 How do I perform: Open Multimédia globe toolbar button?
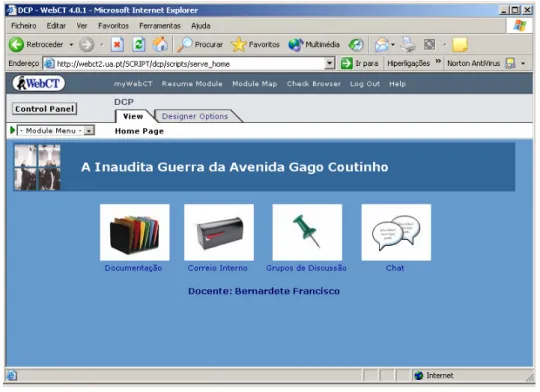pos(314,45)
